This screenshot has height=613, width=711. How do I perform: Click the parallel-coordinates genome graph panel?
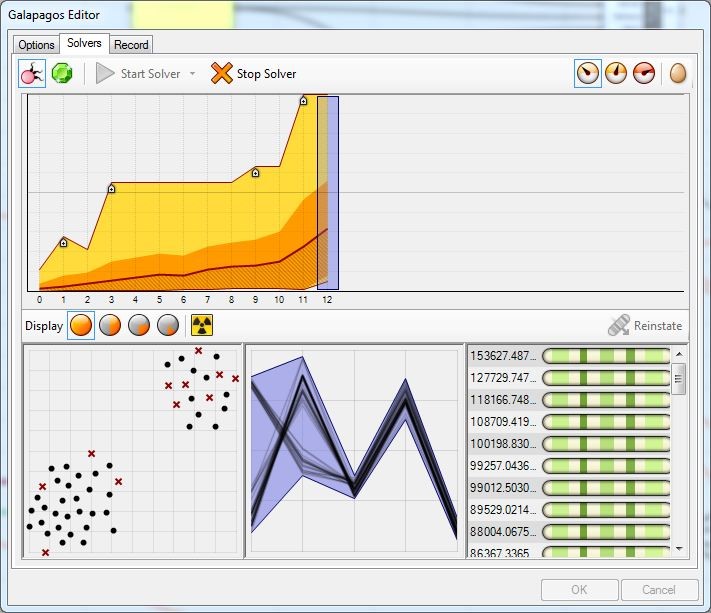pos(354,451)
